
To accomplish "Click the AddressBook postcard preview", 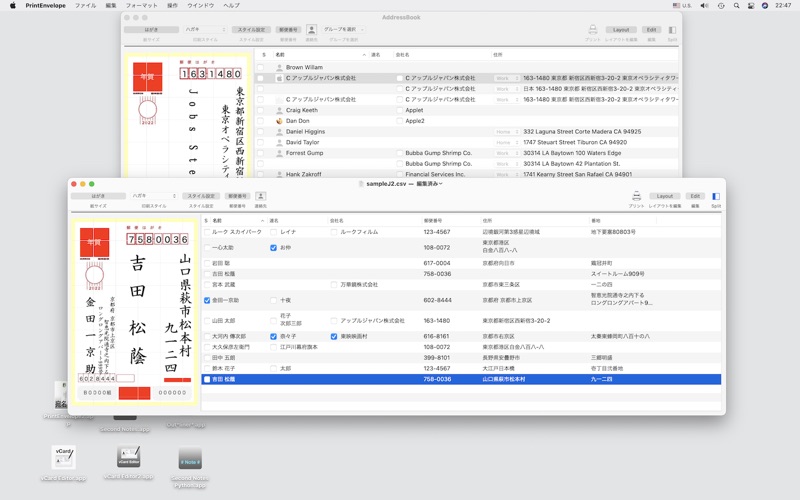I will [188, 115].
